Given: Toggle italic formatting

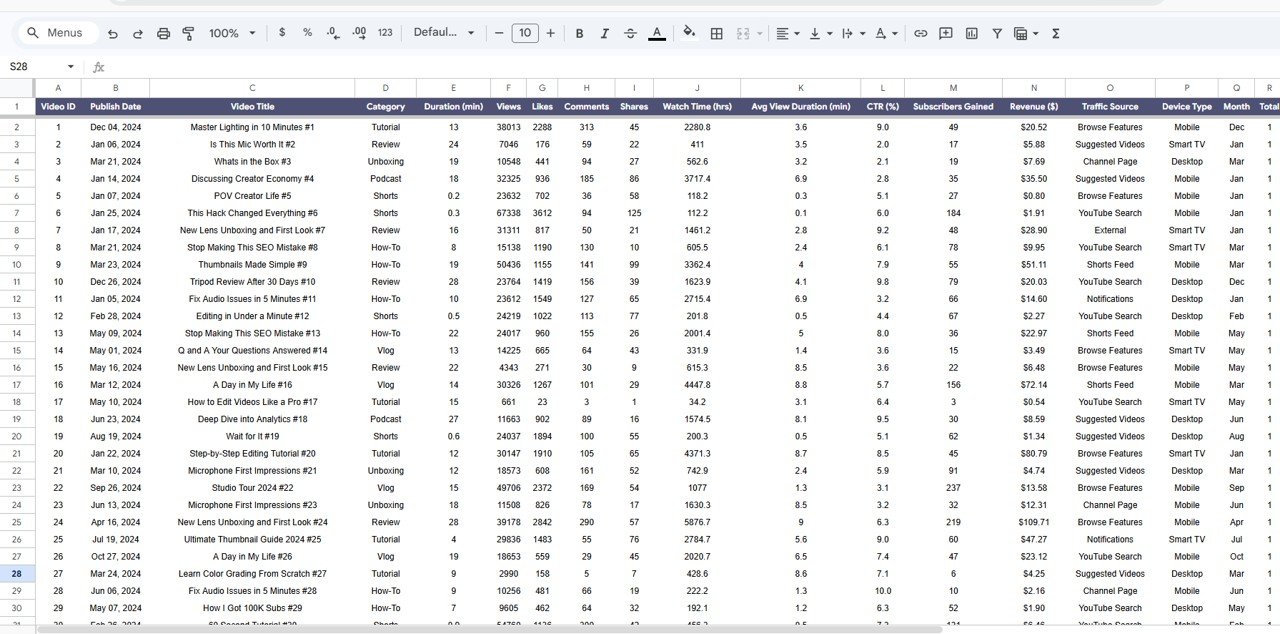Looking at the screenshot, I should coord(604,33).
